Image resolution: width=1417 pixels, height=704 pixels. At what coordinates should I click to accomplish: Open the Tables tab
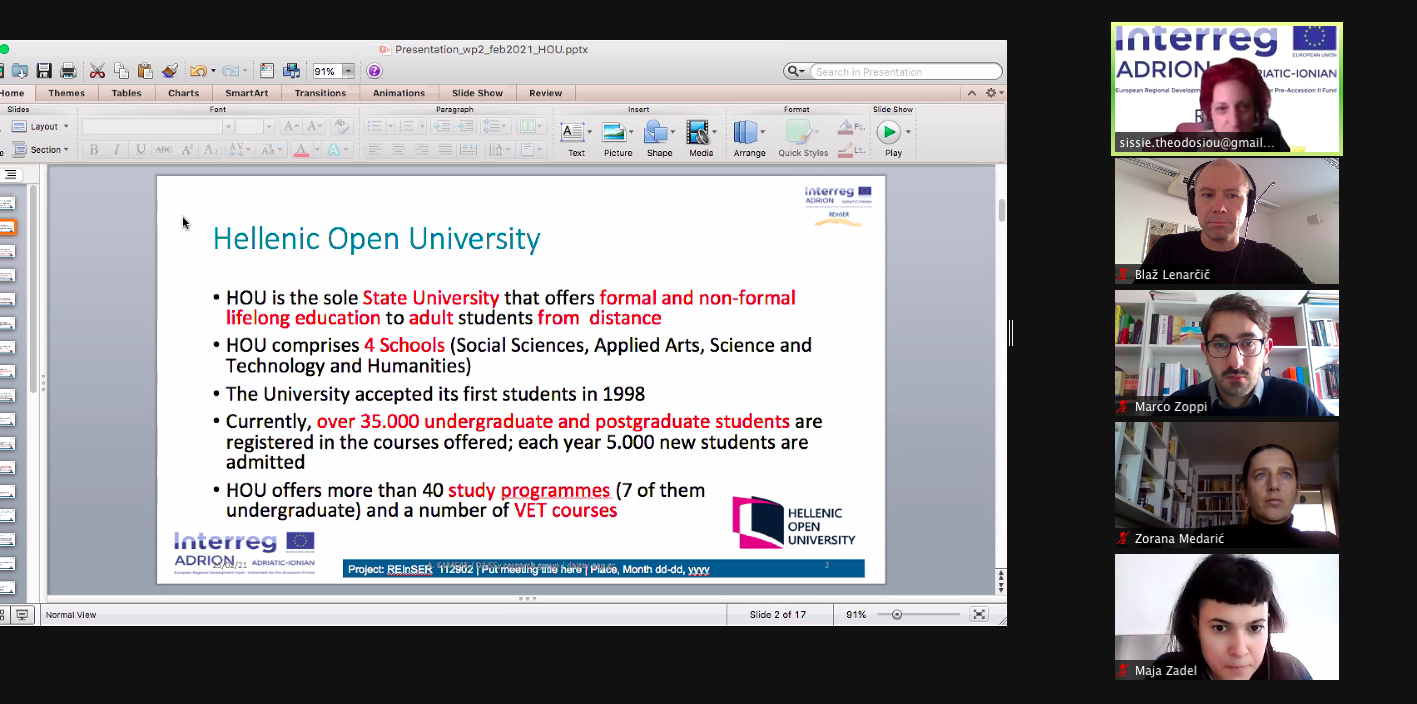tap(126, 93)
